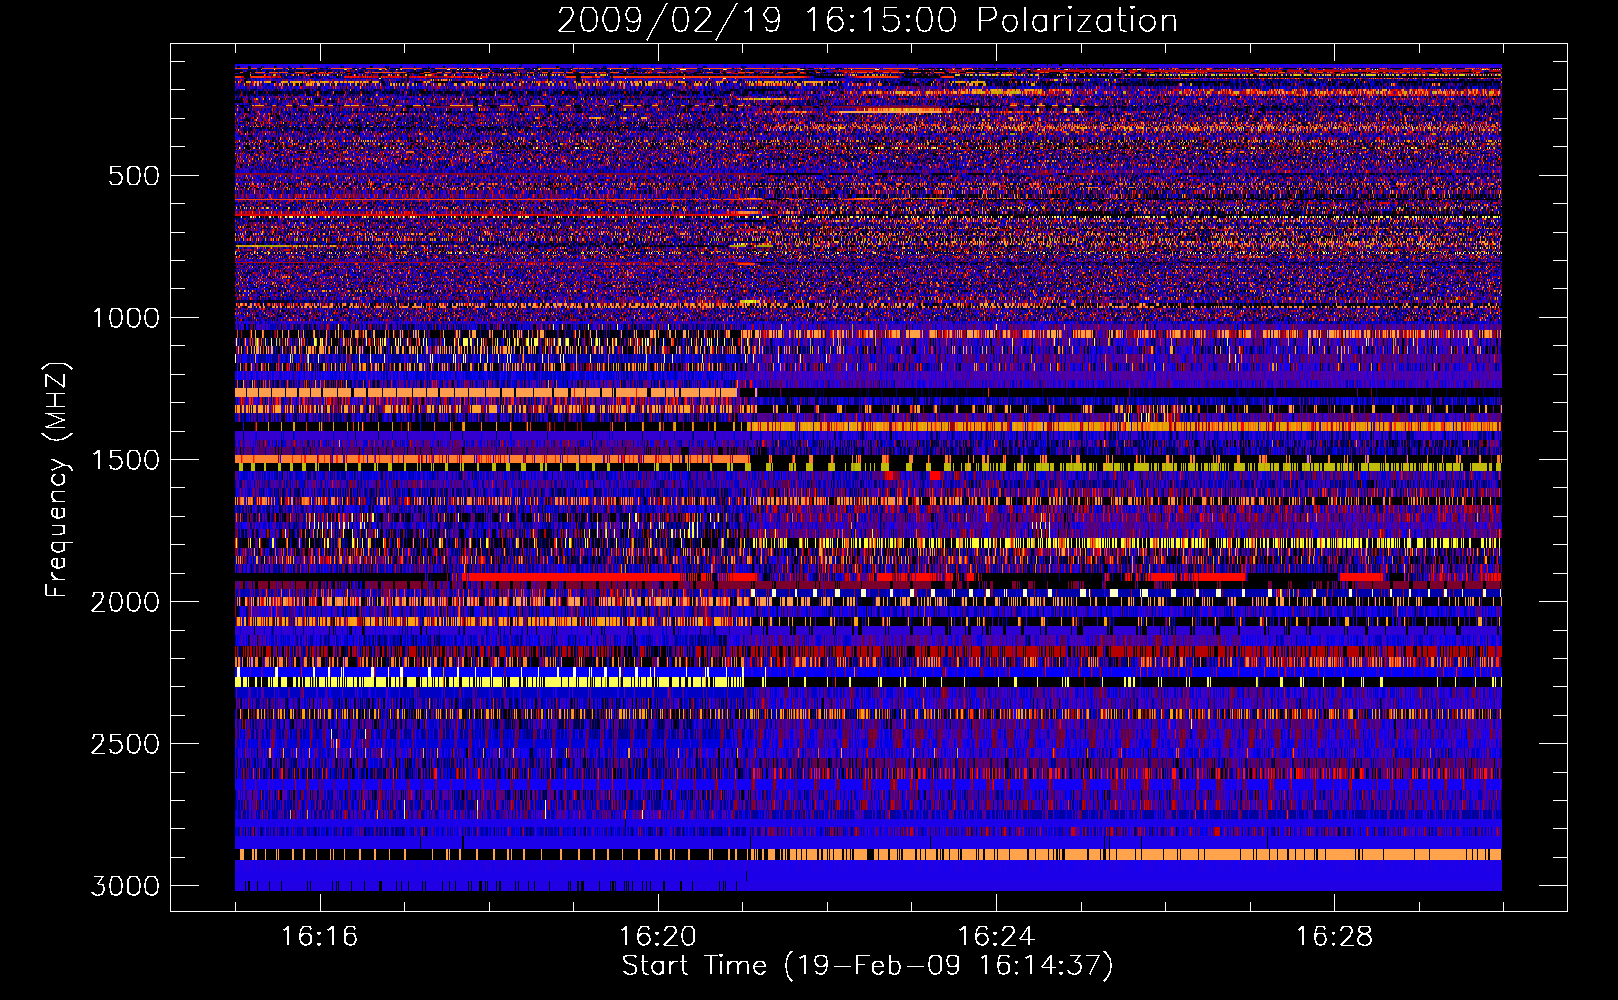Click the orange band at 1500 MHz
This screenshot has height=1000, width=1618.
(490, 459)
